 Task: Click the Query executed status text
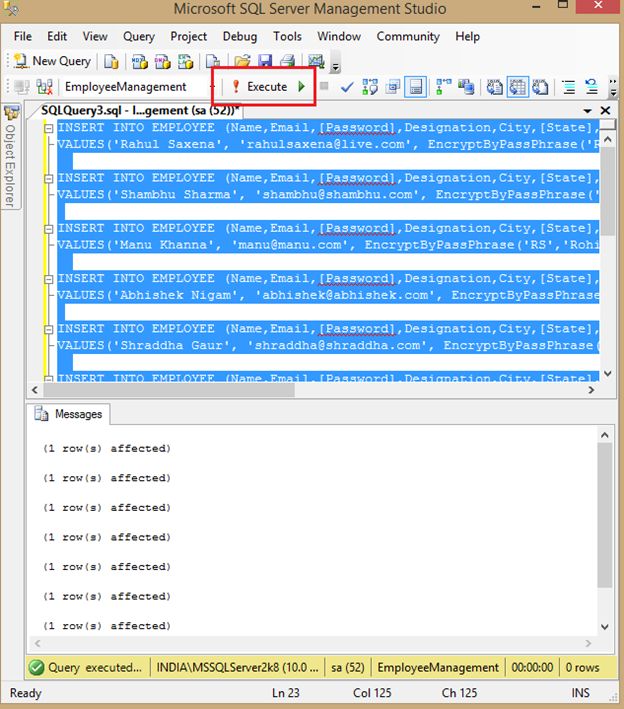pos(95,667)
